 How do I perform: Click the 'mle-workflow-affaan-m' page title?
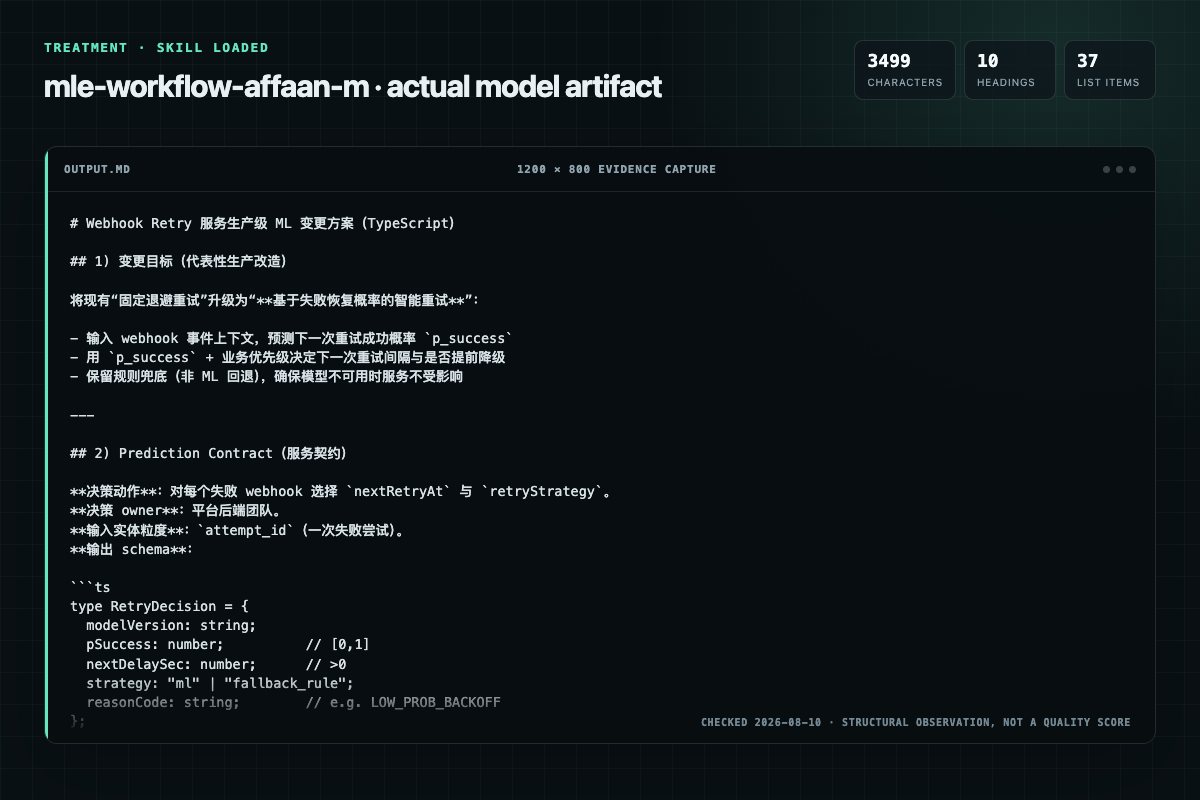[x=353, y=87]
